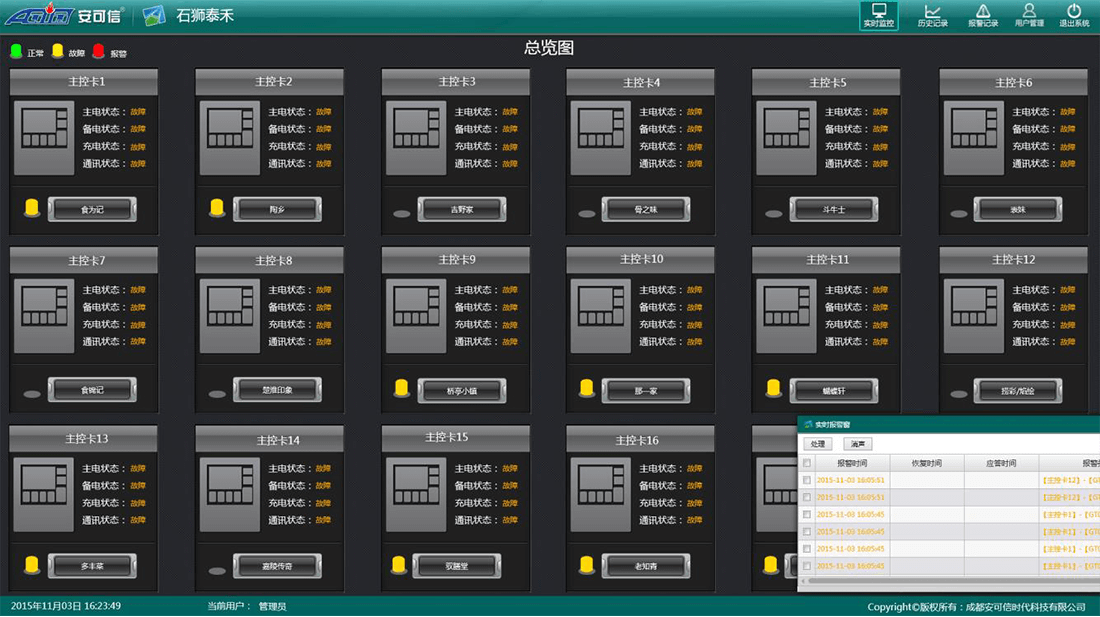
Task: Click the yellow beacon light beside 桥亭小镇
Action: pos(401,388)
